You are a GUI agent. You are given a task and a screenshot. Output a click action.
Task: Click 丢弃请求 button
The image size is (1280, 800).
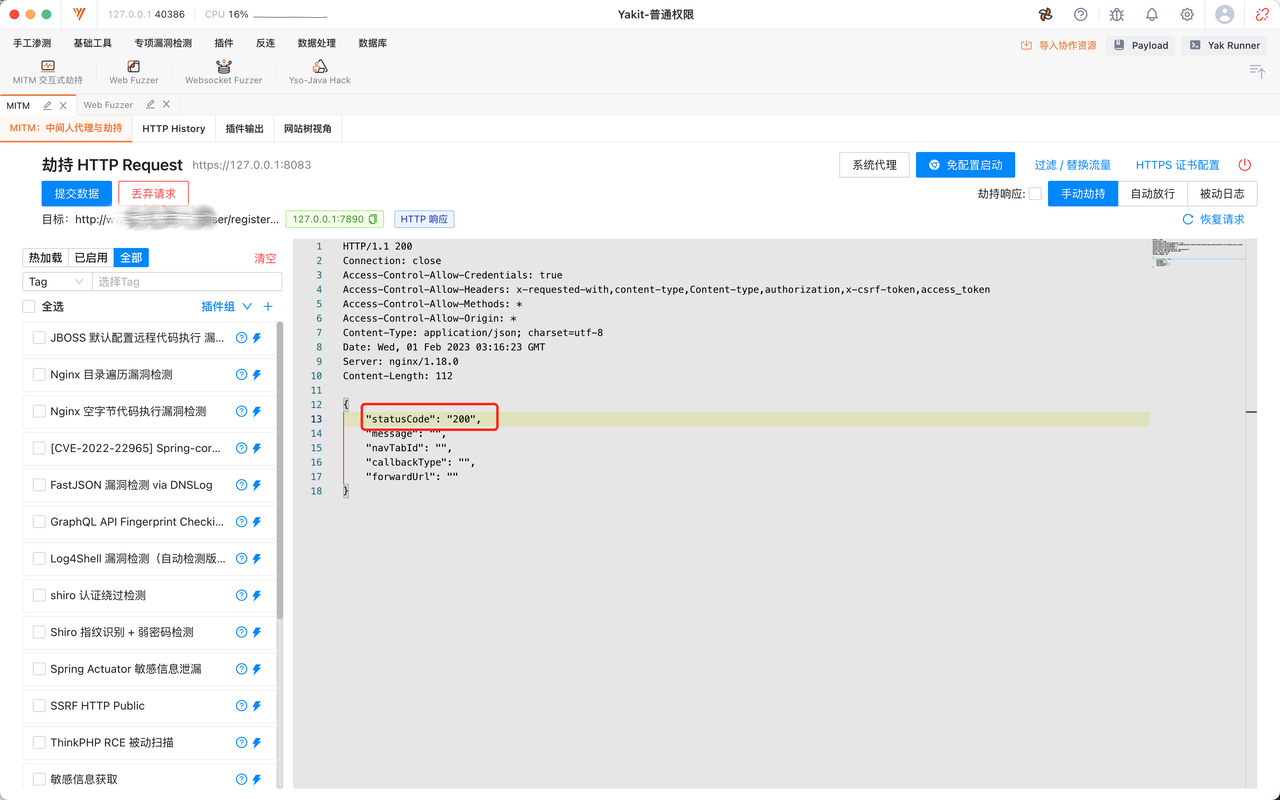[x=154, y=194]
